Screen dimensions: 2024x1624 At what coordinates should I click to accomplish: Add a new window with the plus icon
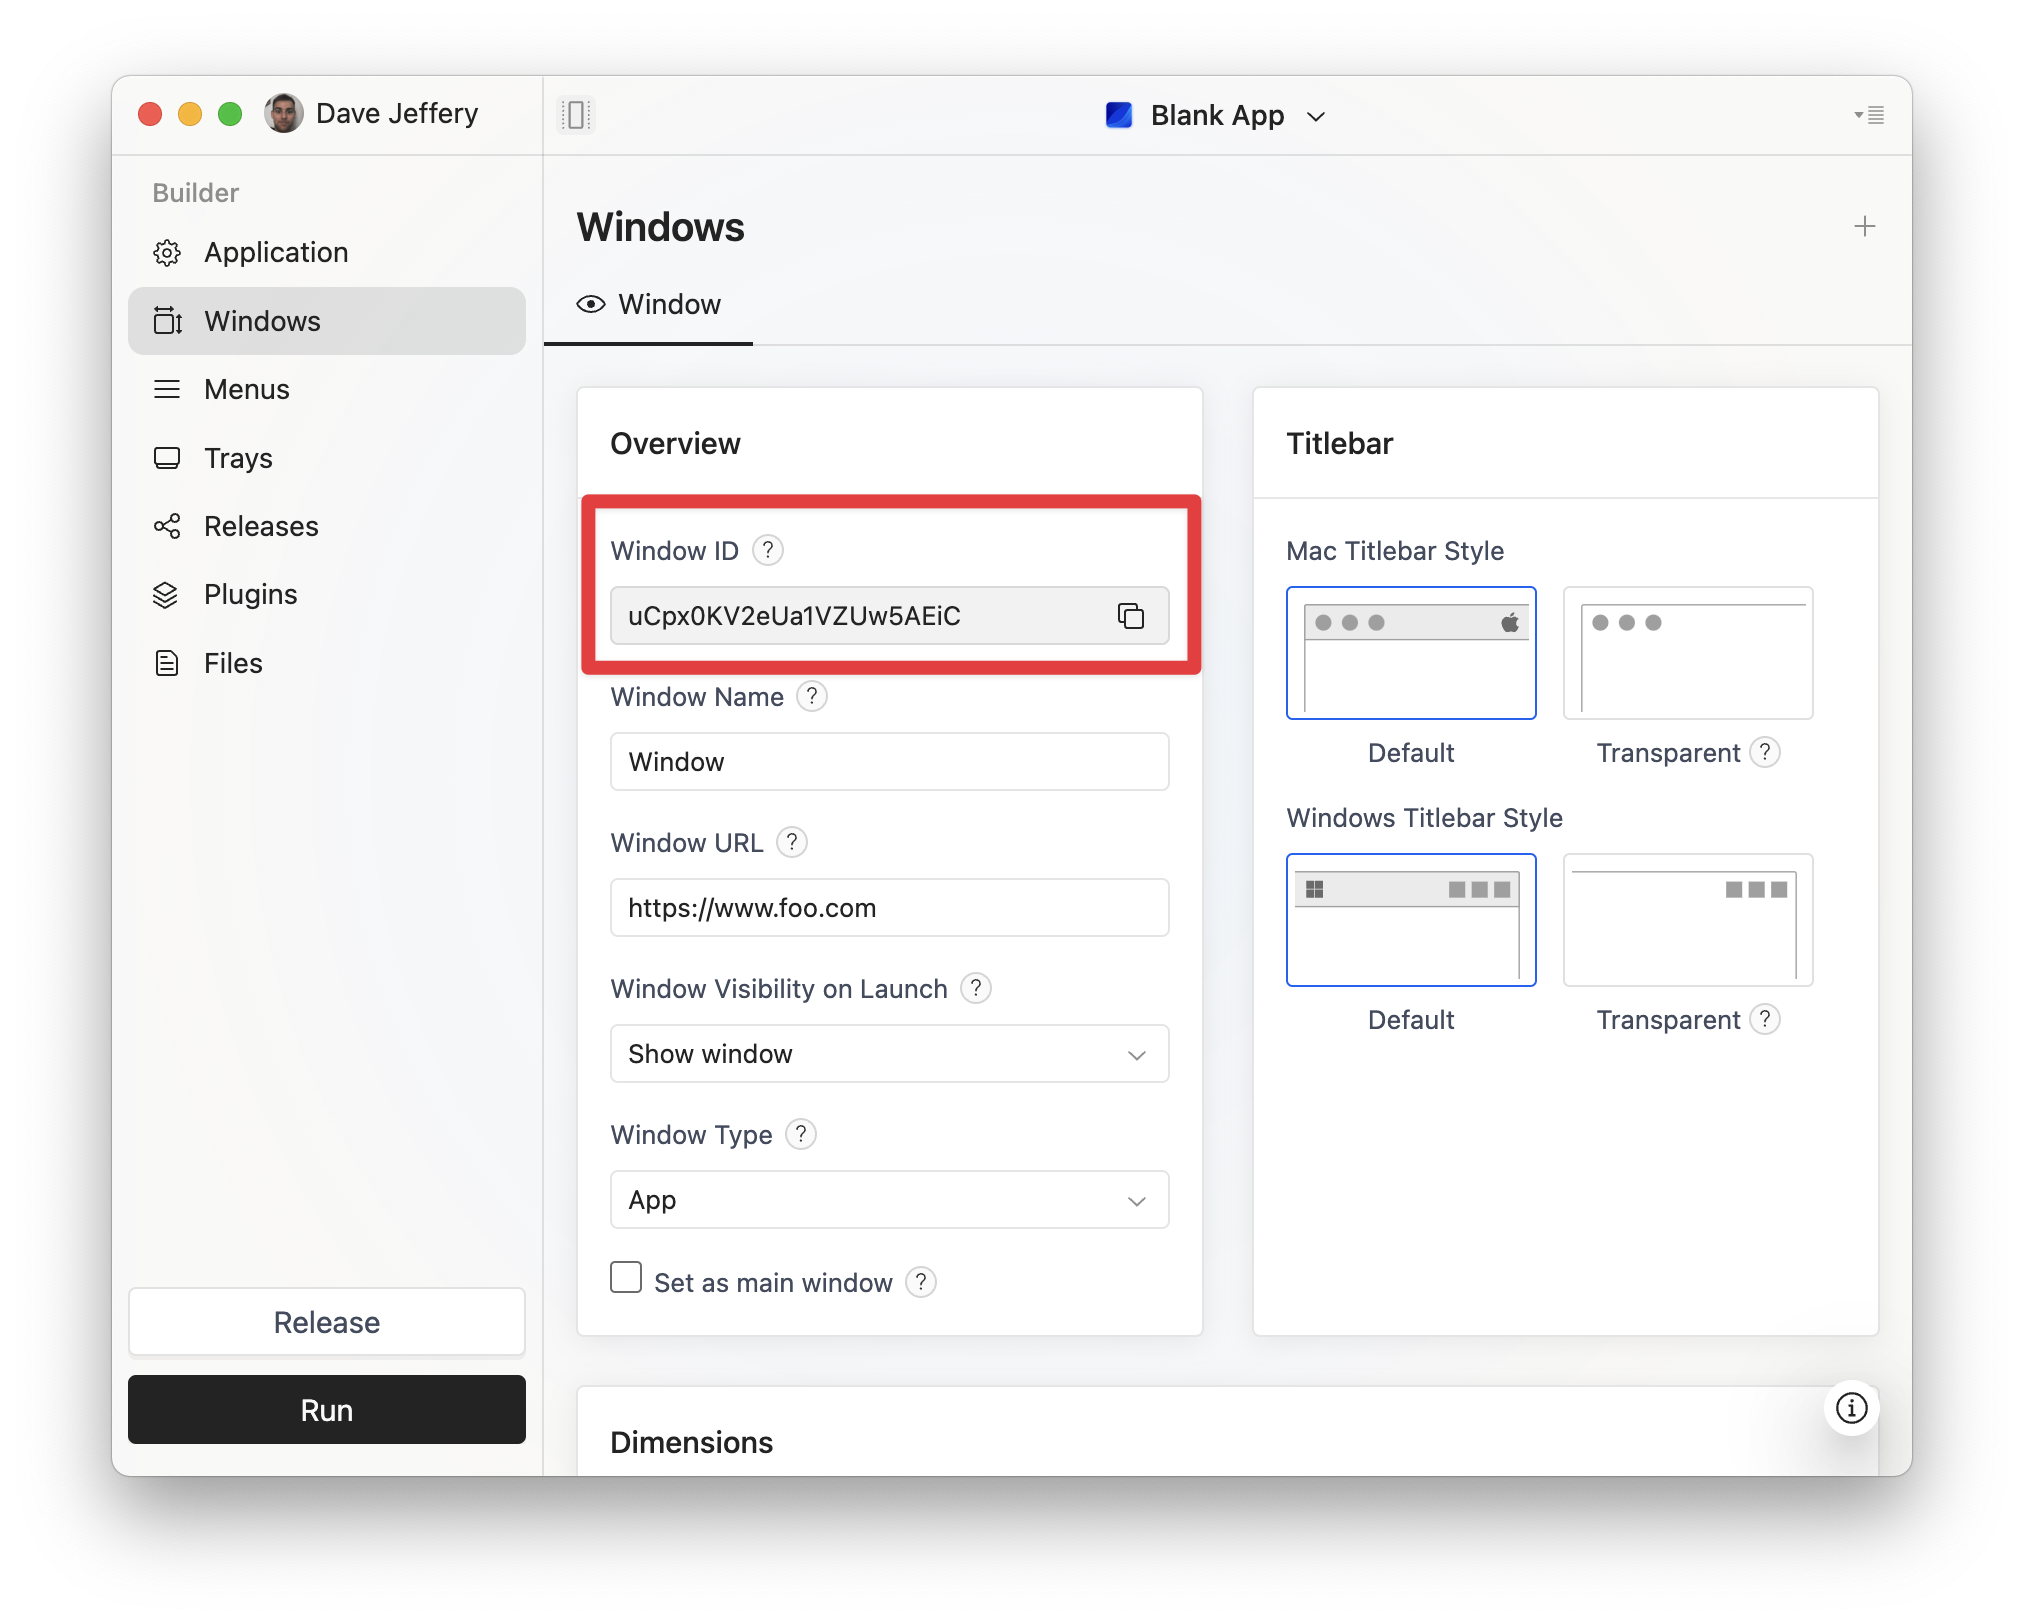point(1864,226)
